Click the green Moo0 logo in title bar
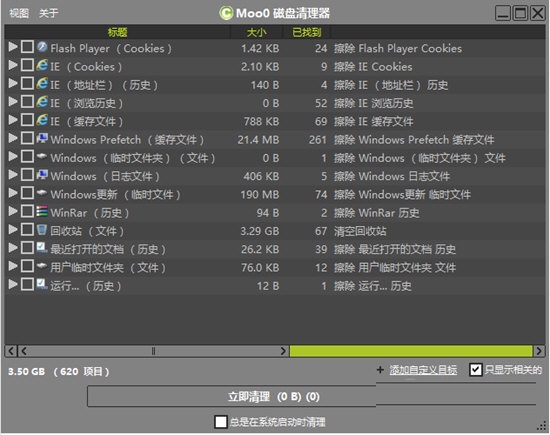The height and width of the screenshot is (435, 550). 226,13
